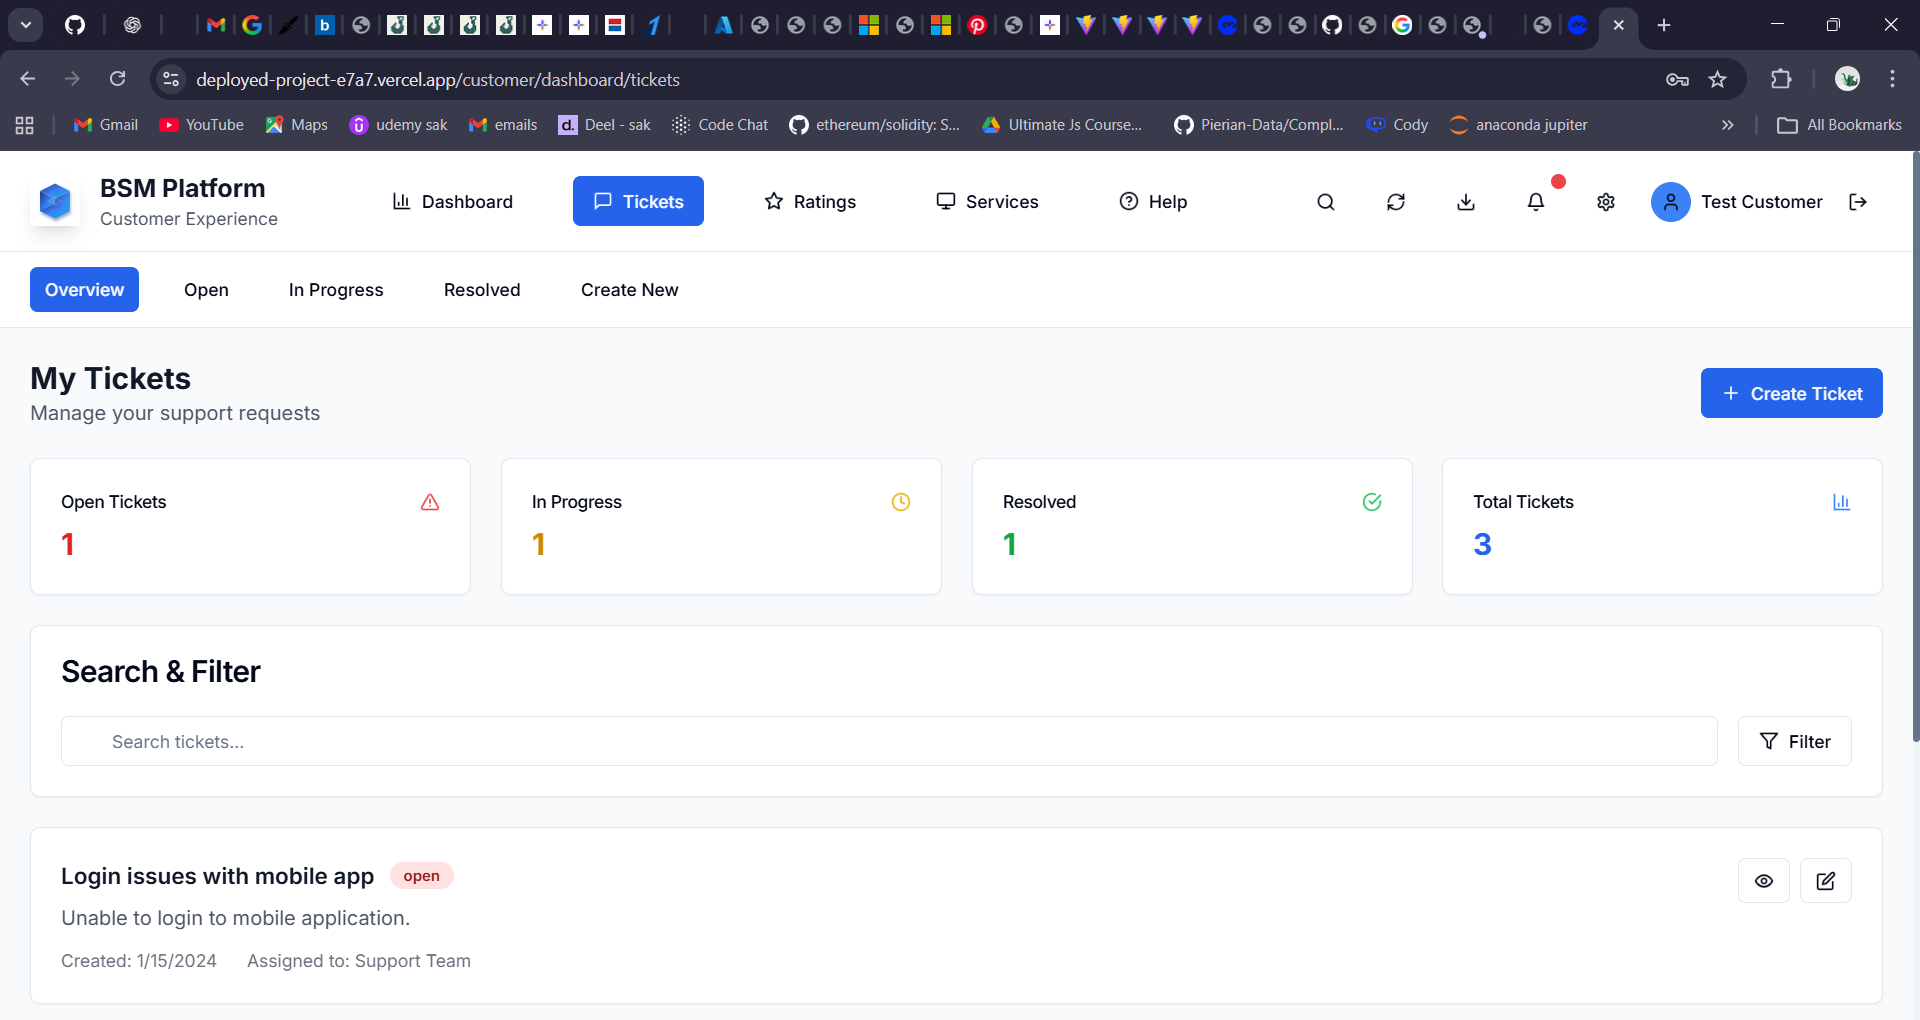
Task: Click the download icon in header
Action: point(1466,202)
